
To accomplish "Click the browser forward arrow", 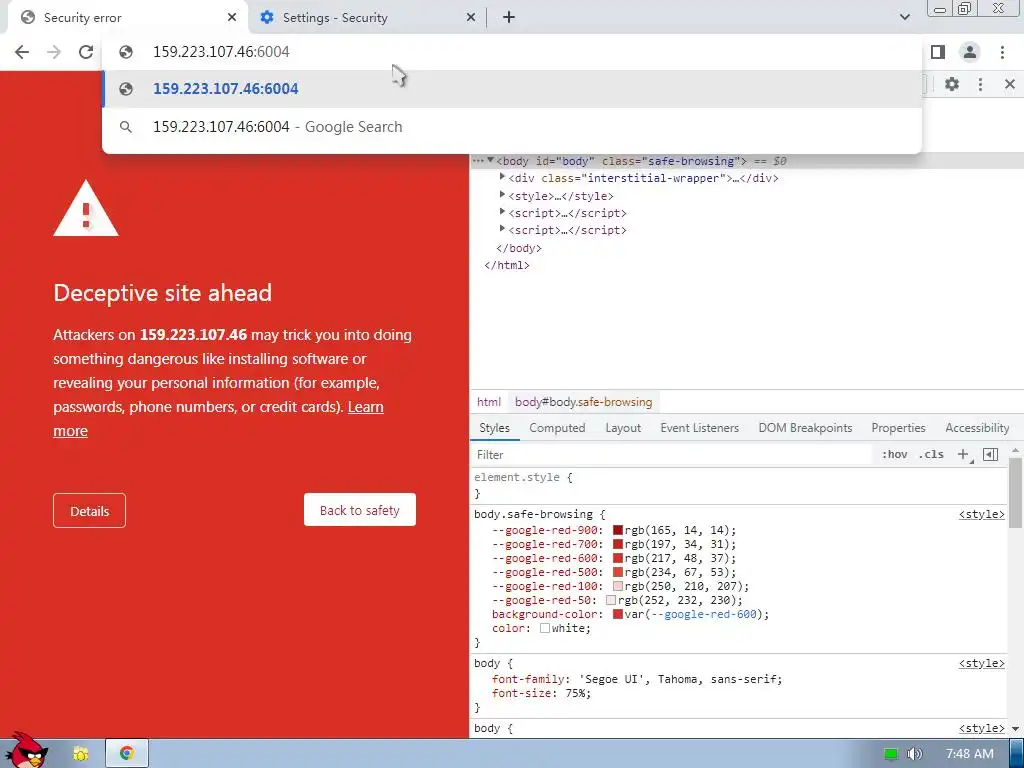I will click(54, 52).
